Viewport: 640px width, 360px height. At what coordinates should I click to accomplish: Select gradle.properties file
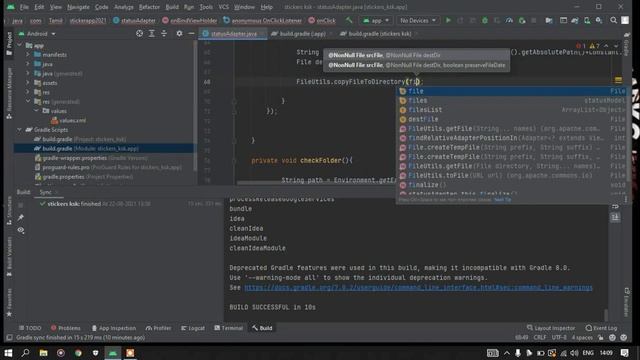pos(104,177)
